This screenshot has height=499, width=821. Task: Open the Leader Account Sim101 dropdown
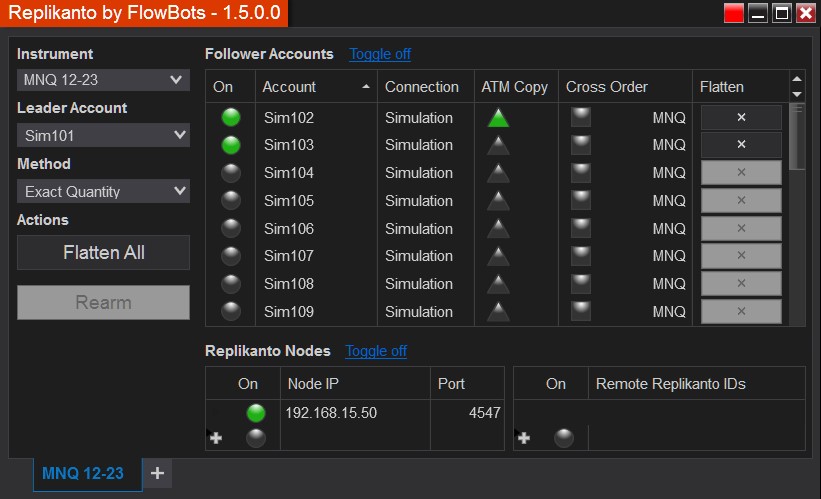click(x=103, y=135)
